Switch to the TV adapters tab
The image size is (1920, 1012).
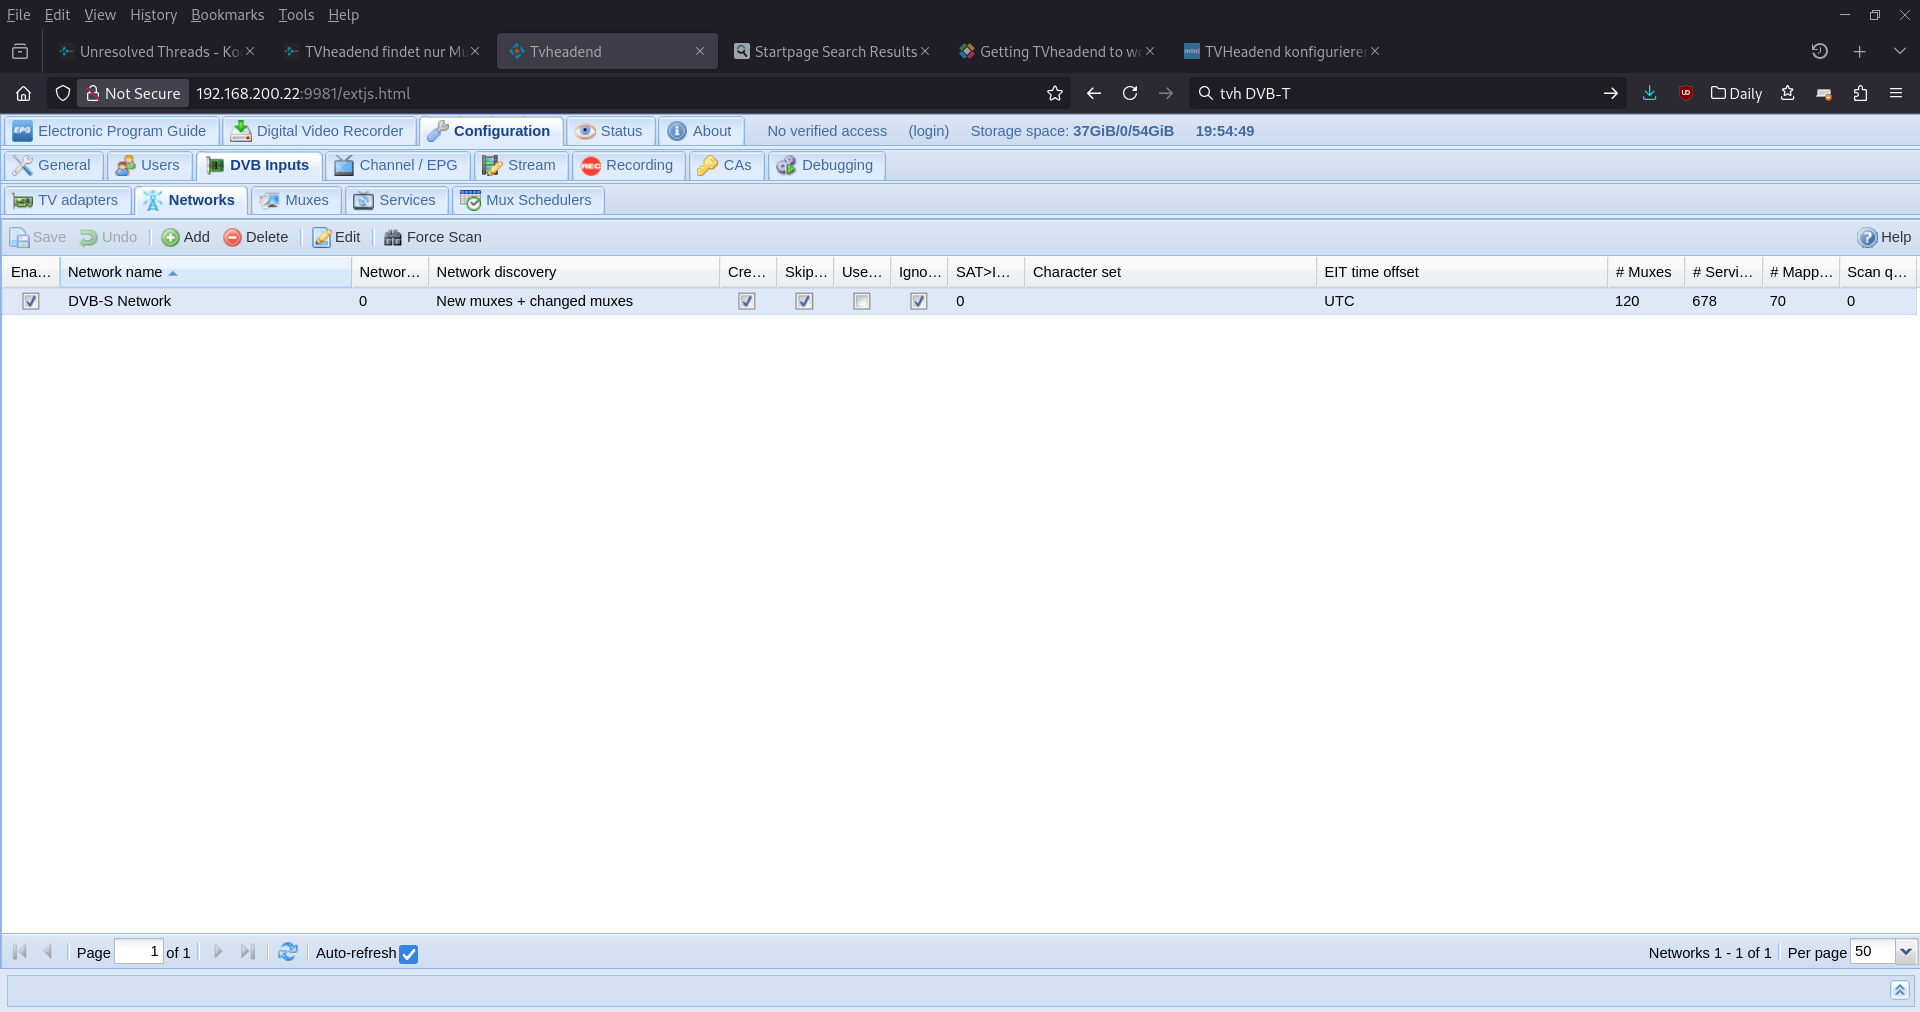(67, 200)
